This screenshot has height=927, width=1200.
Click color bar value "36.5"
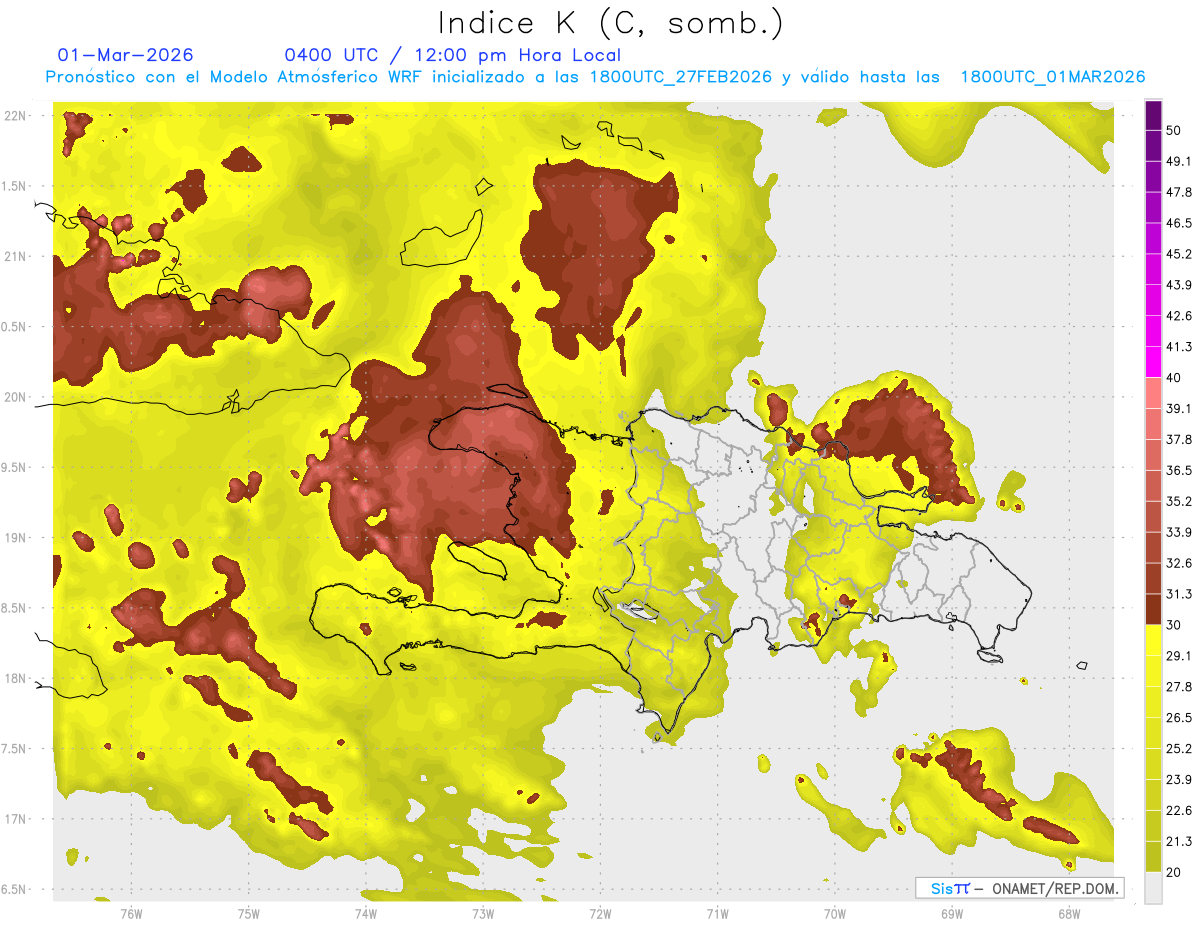(x=1179, y=470)
